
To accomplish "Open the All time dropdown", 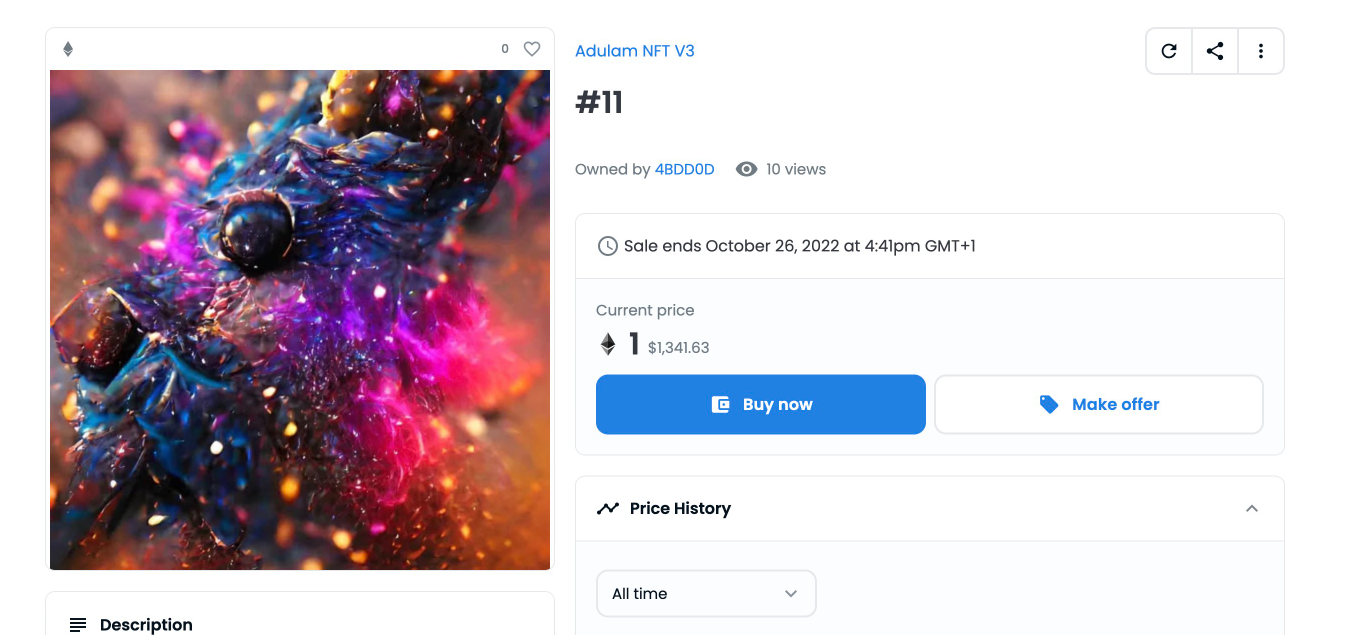I will [706, 593].
